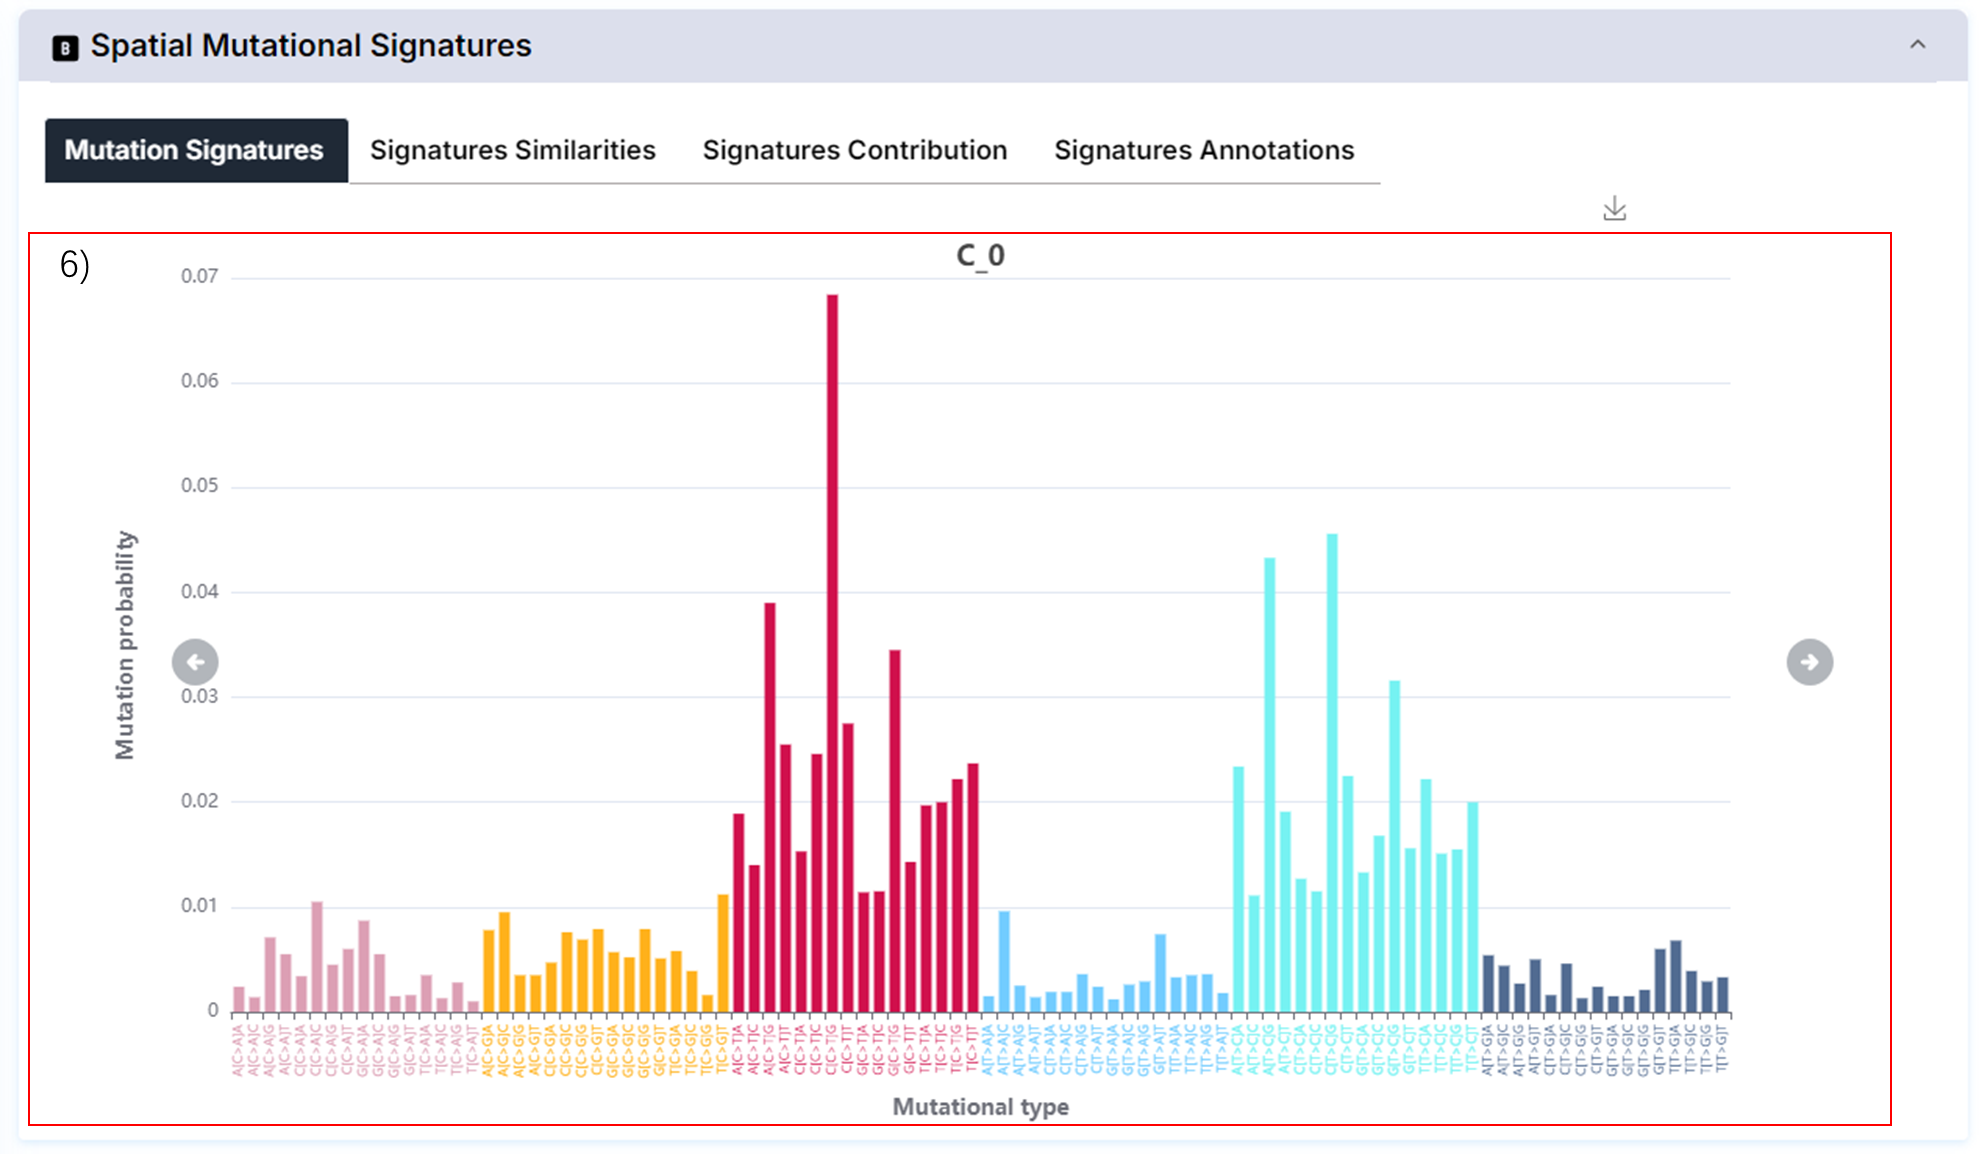
Task: Click the tallest pink C[C>A]C bar
Action: (x=317, y=955)
